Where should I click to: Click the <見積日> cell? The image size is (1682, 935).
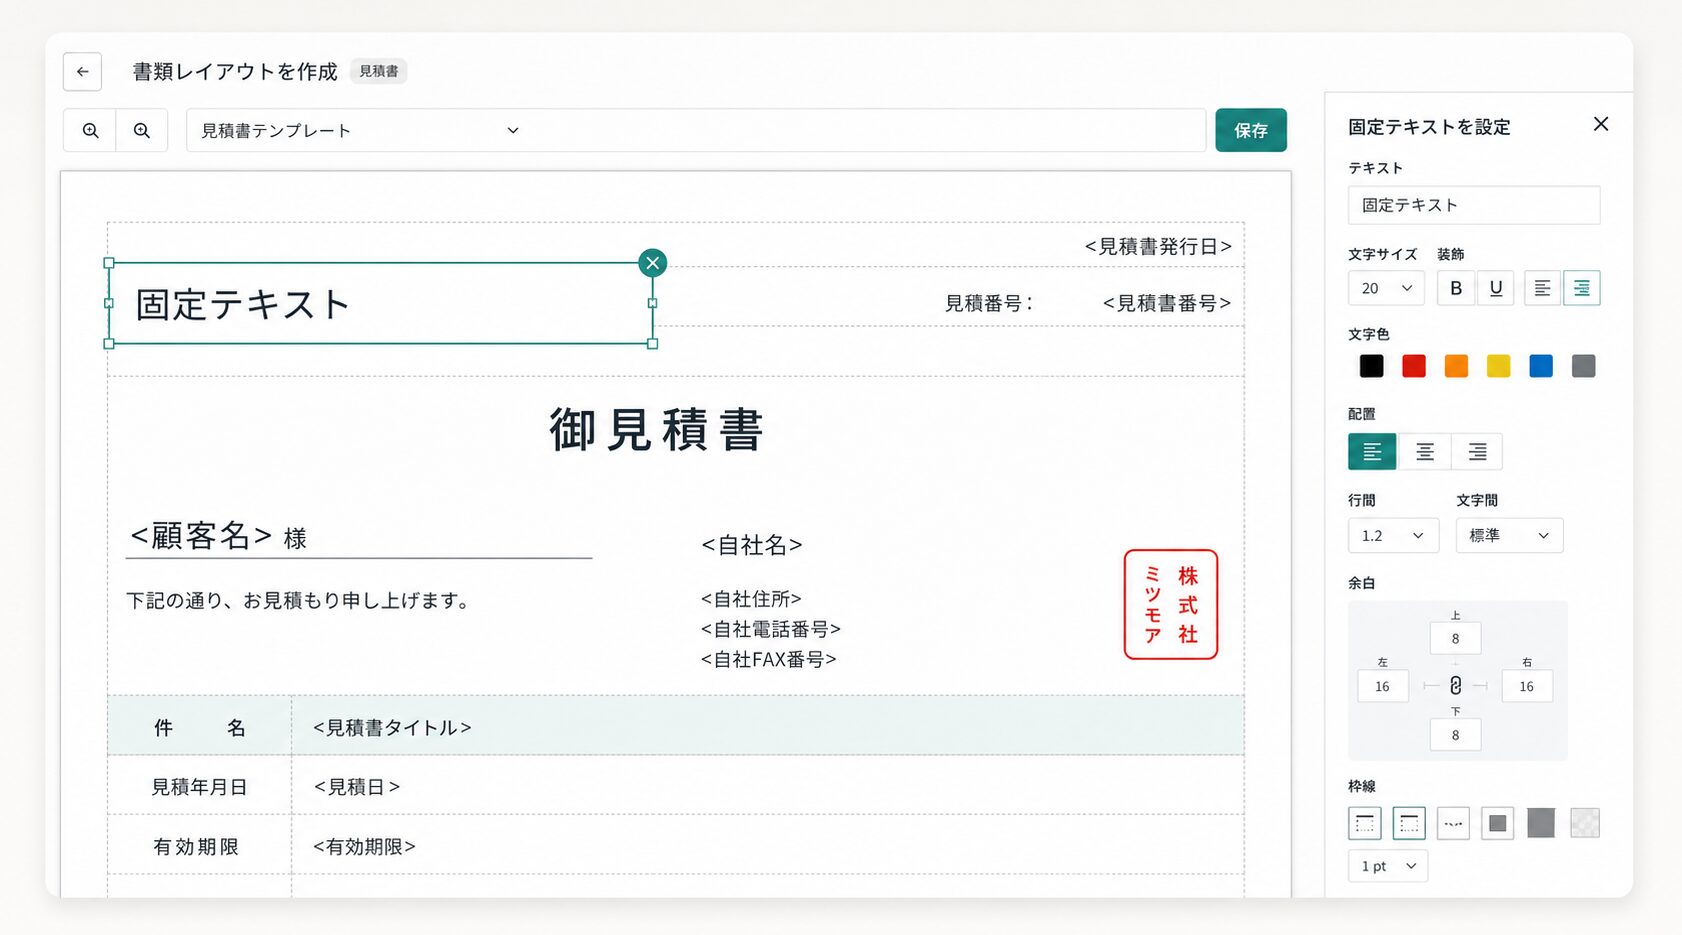(x=767, y=786)
